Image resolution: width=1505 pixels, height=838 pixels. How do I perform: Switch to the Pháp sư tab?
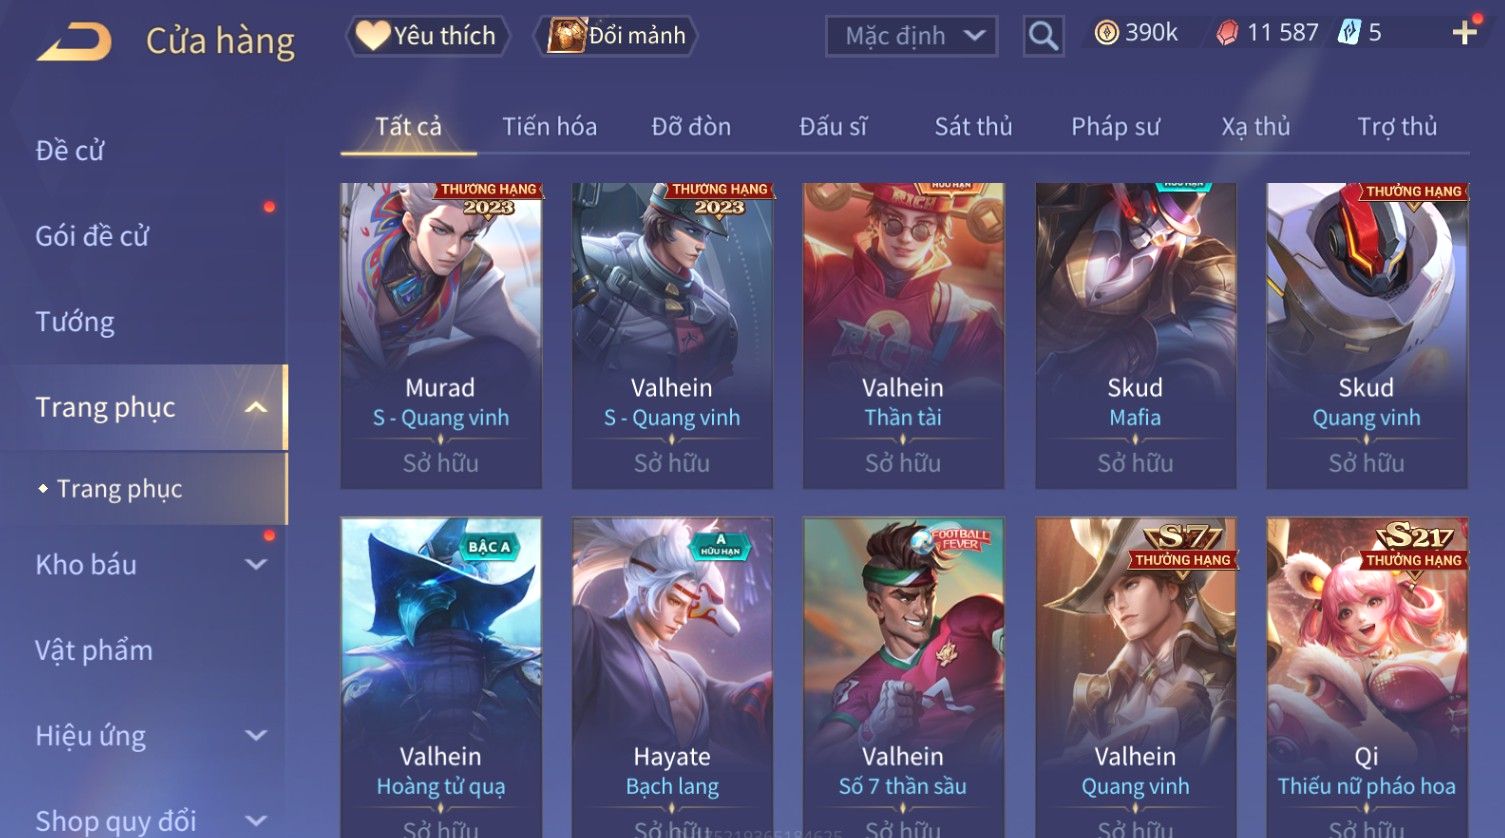coord(1115,127)
